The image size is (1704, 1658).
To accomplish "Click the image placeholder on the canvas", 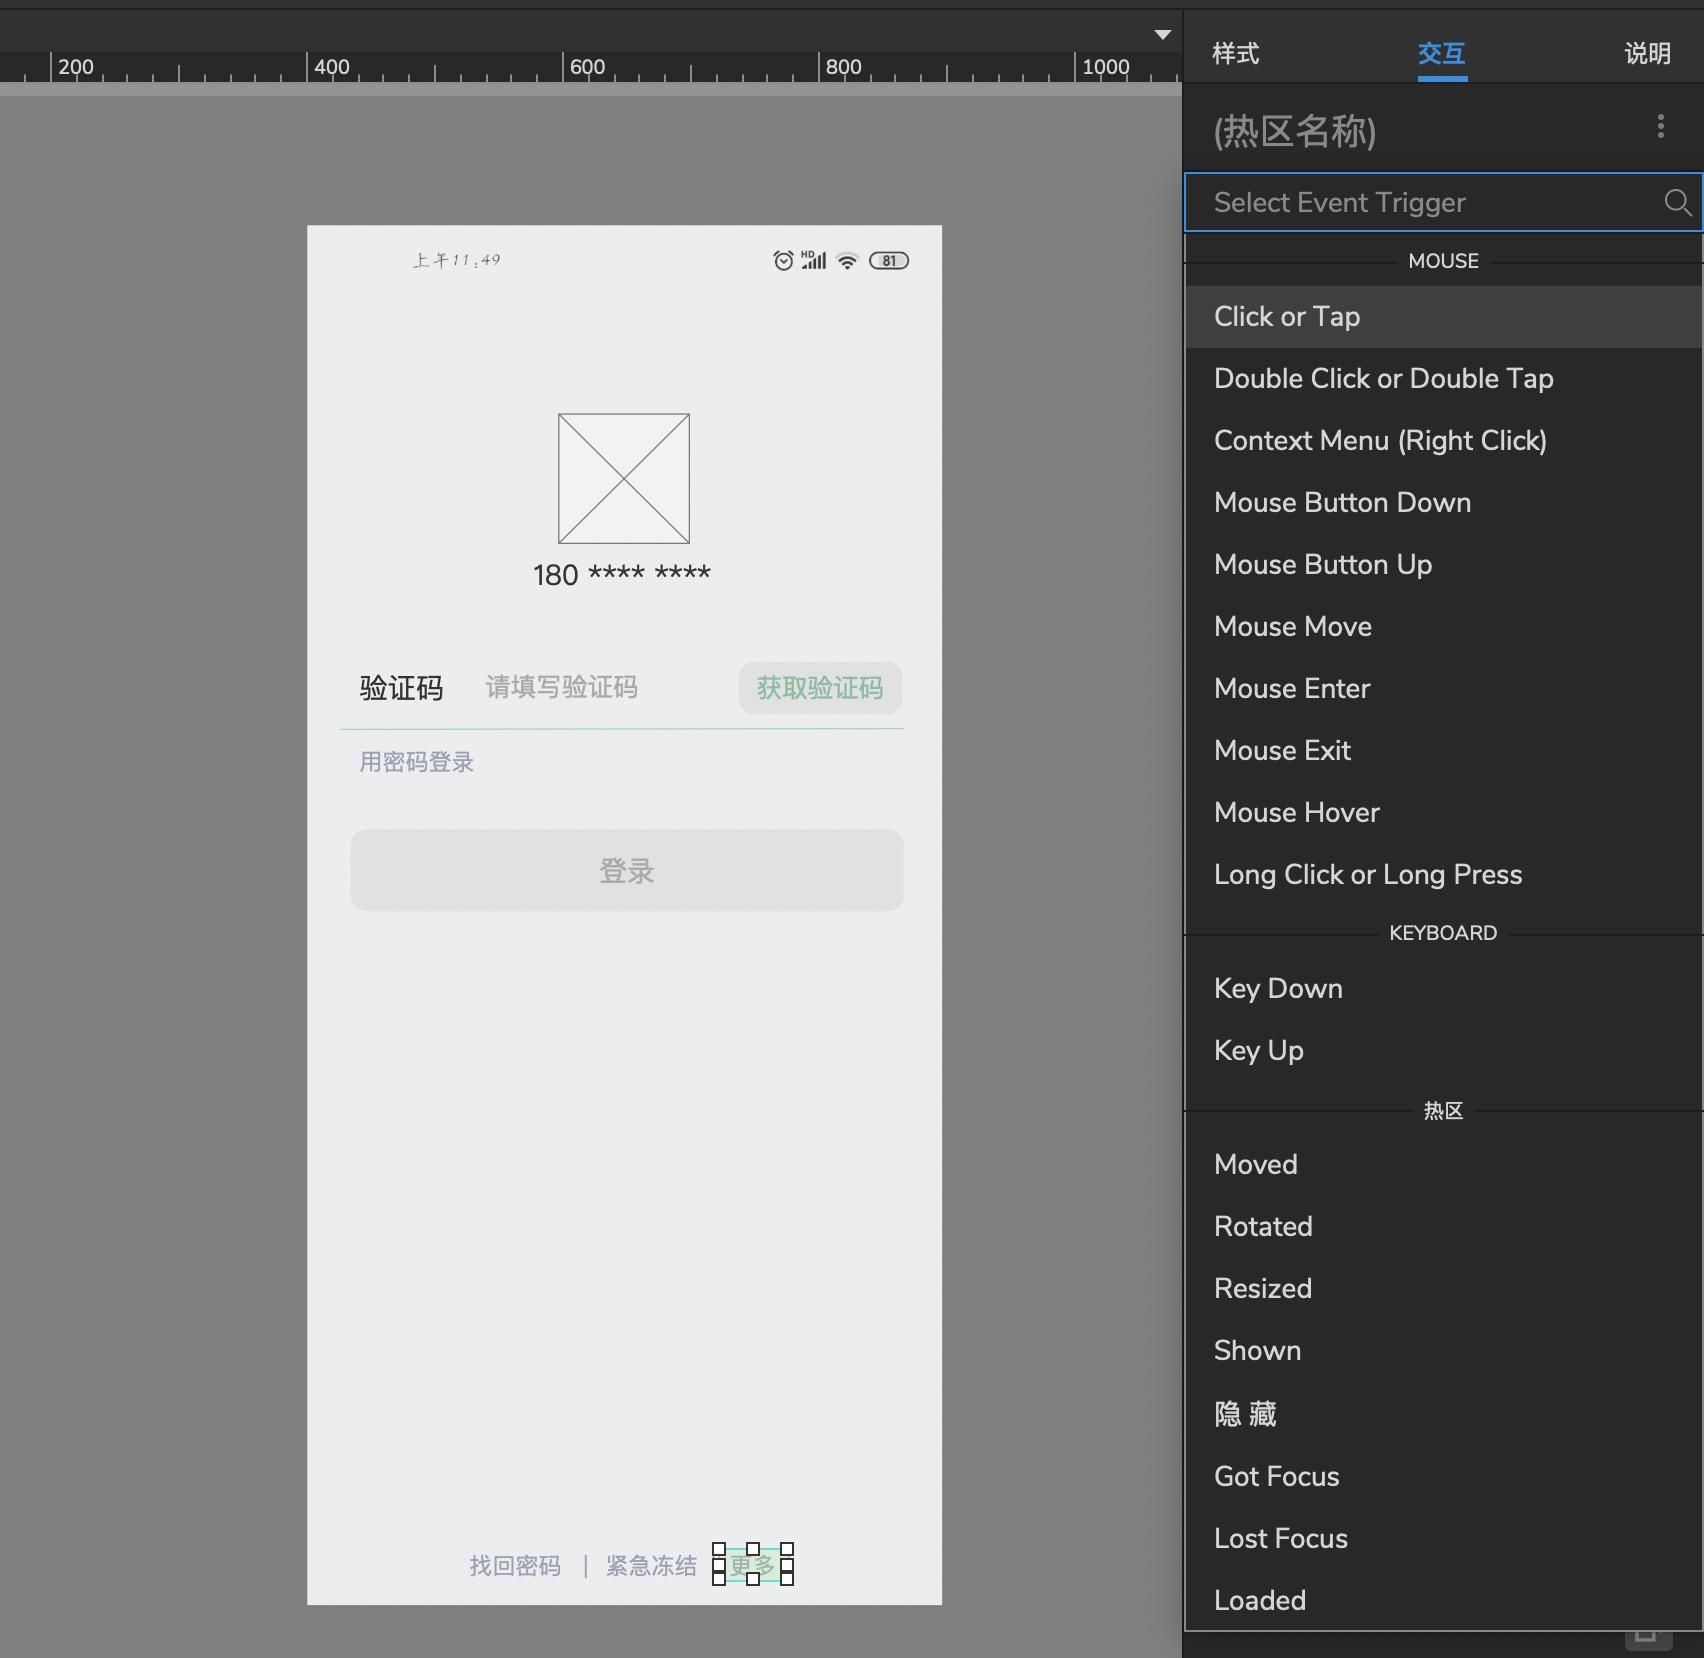I will tap(623, 478).
